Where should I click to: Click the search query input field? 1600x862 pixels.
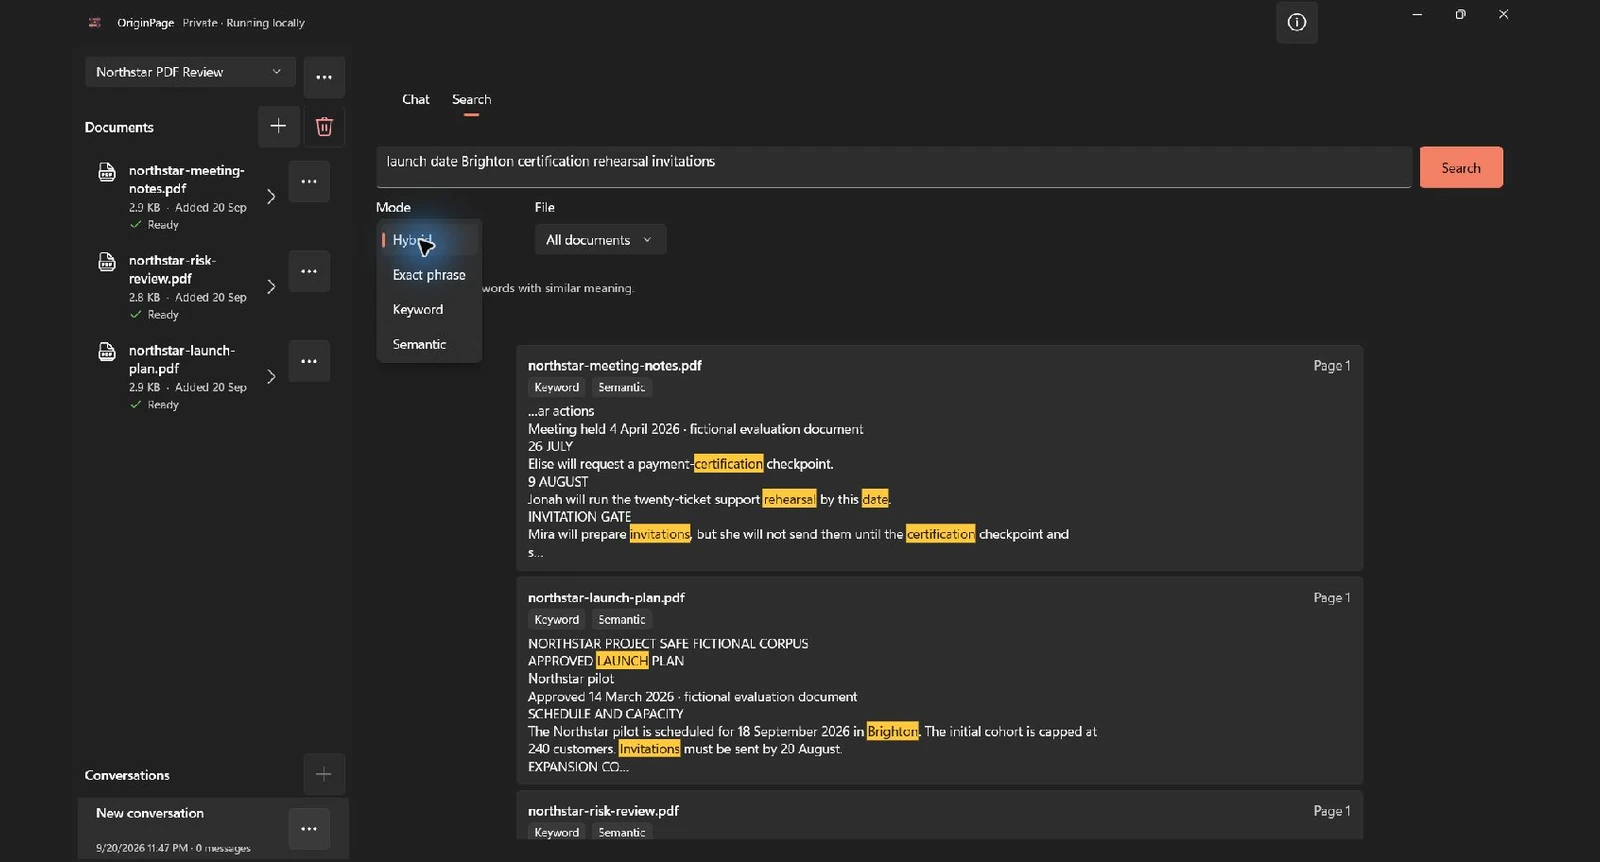click(894, 167)
